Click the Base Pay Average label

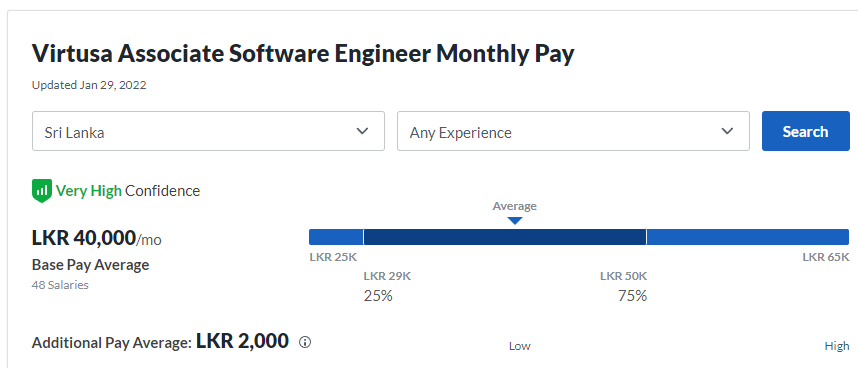click(91, 265)
